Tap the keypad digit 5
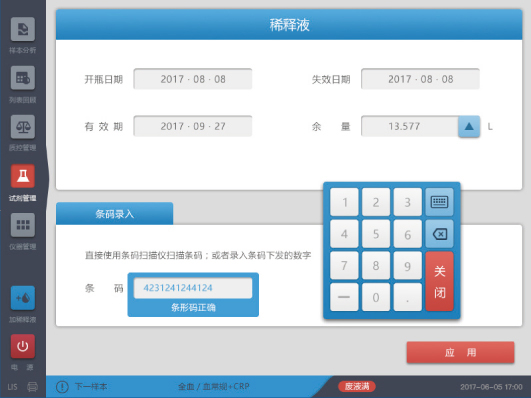Screen dimensions: 531x398 click(x=376, y=234)
